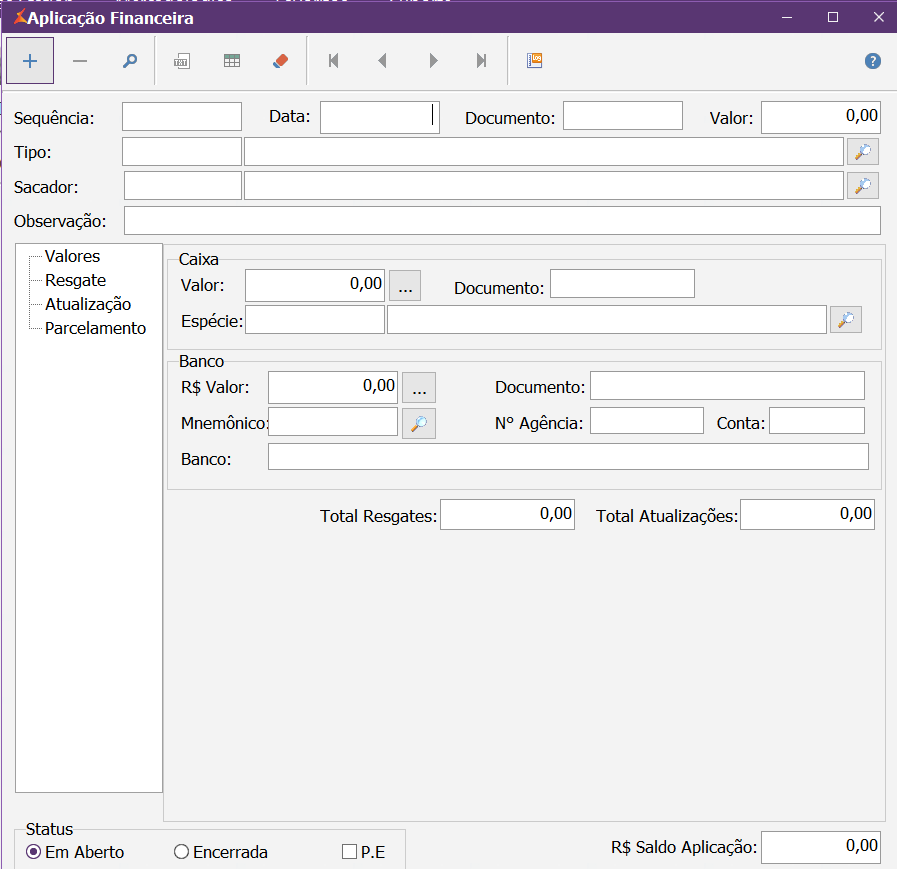This screenshot has height=869, width=897.
Task: Click the ellipsis button beside R$ Valor
Action: click(419, 387)
